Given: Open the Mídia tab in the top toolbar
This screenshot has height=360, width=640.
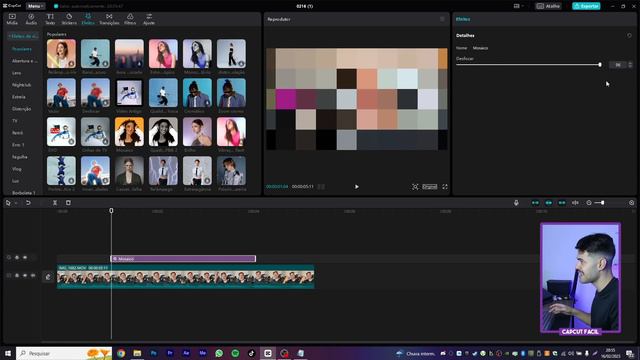Looking at the screenshot, I should [x=12, y=19].
